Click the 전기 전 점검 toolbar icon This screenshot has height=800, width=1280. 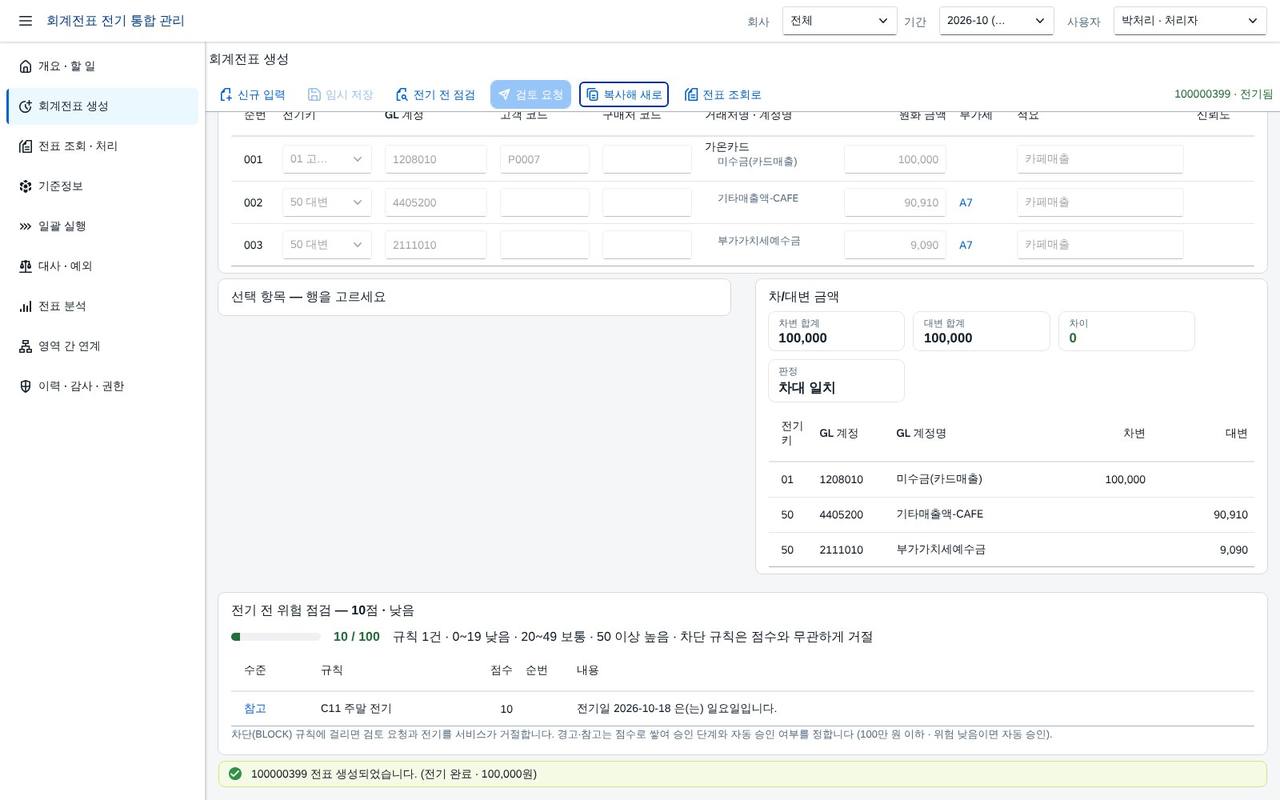coord(402,95)
